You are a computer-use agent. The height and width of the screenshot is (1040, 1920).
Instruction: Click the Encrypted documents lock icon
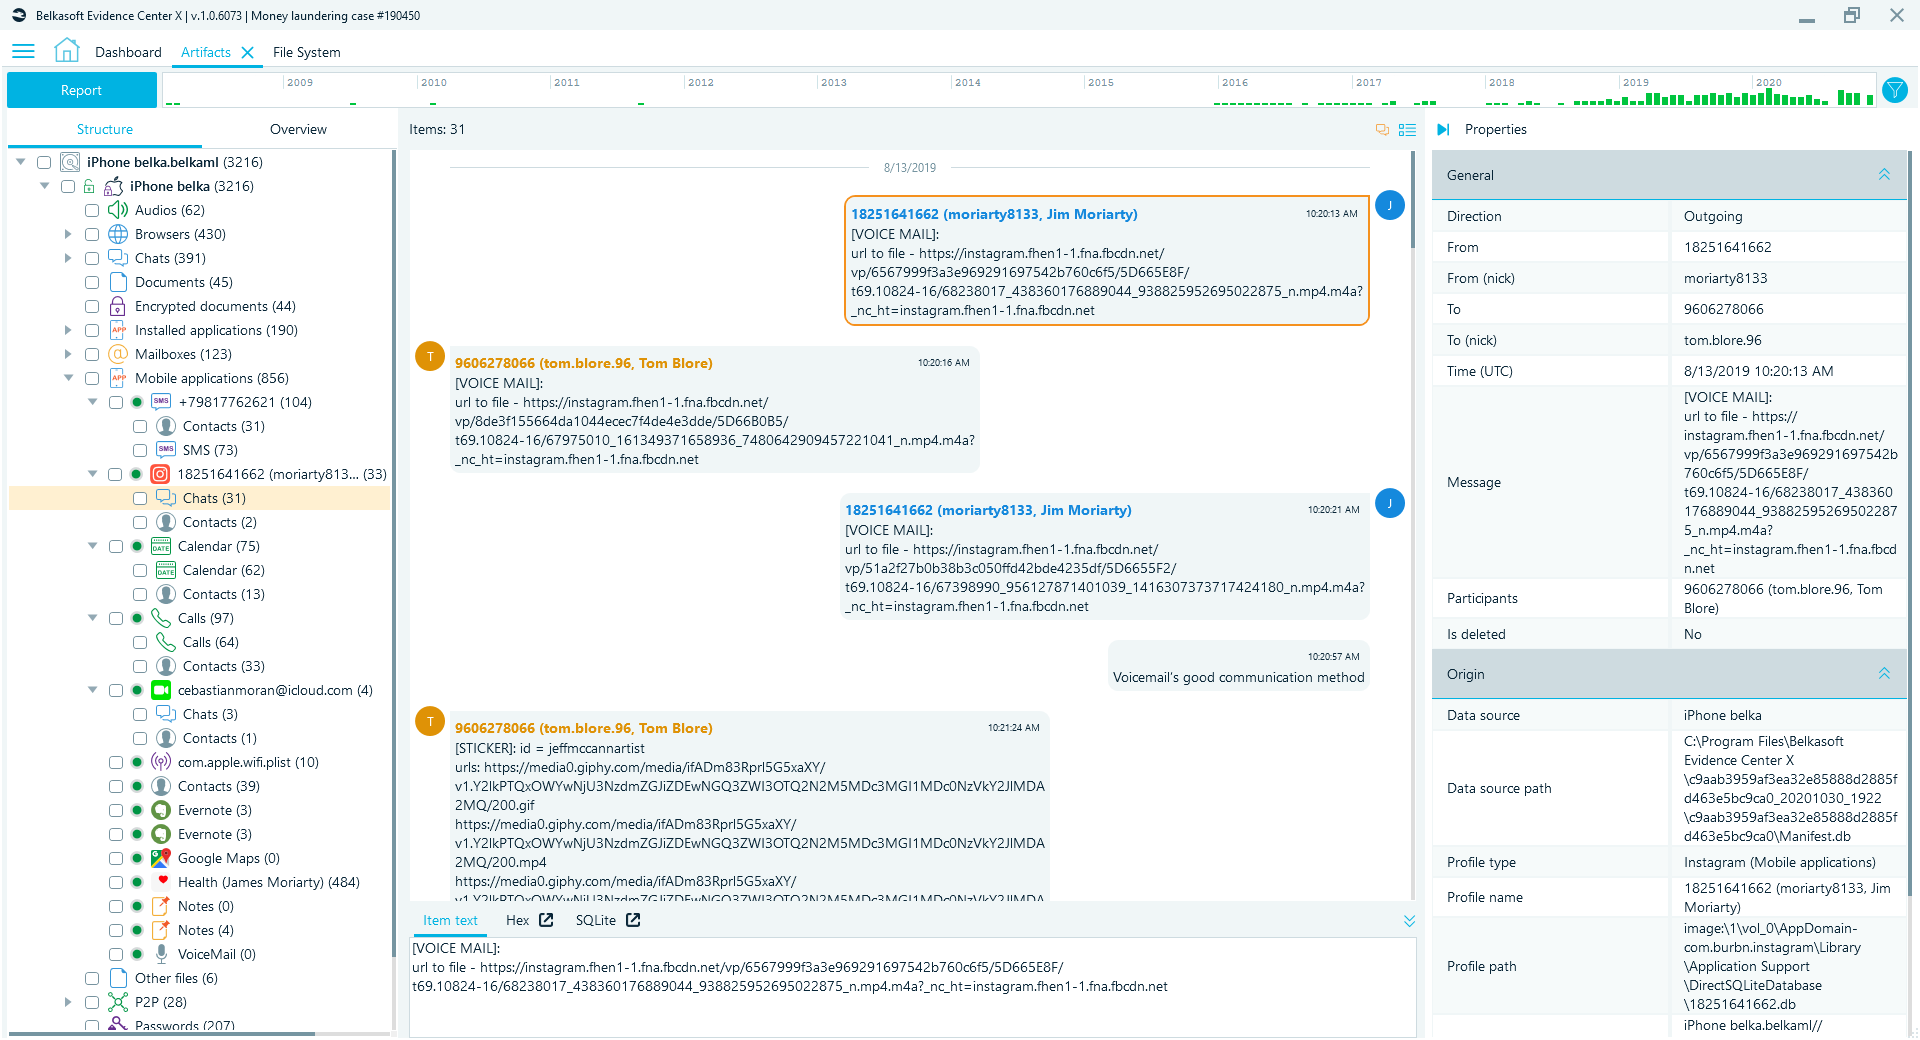click(x=118, y=306)
